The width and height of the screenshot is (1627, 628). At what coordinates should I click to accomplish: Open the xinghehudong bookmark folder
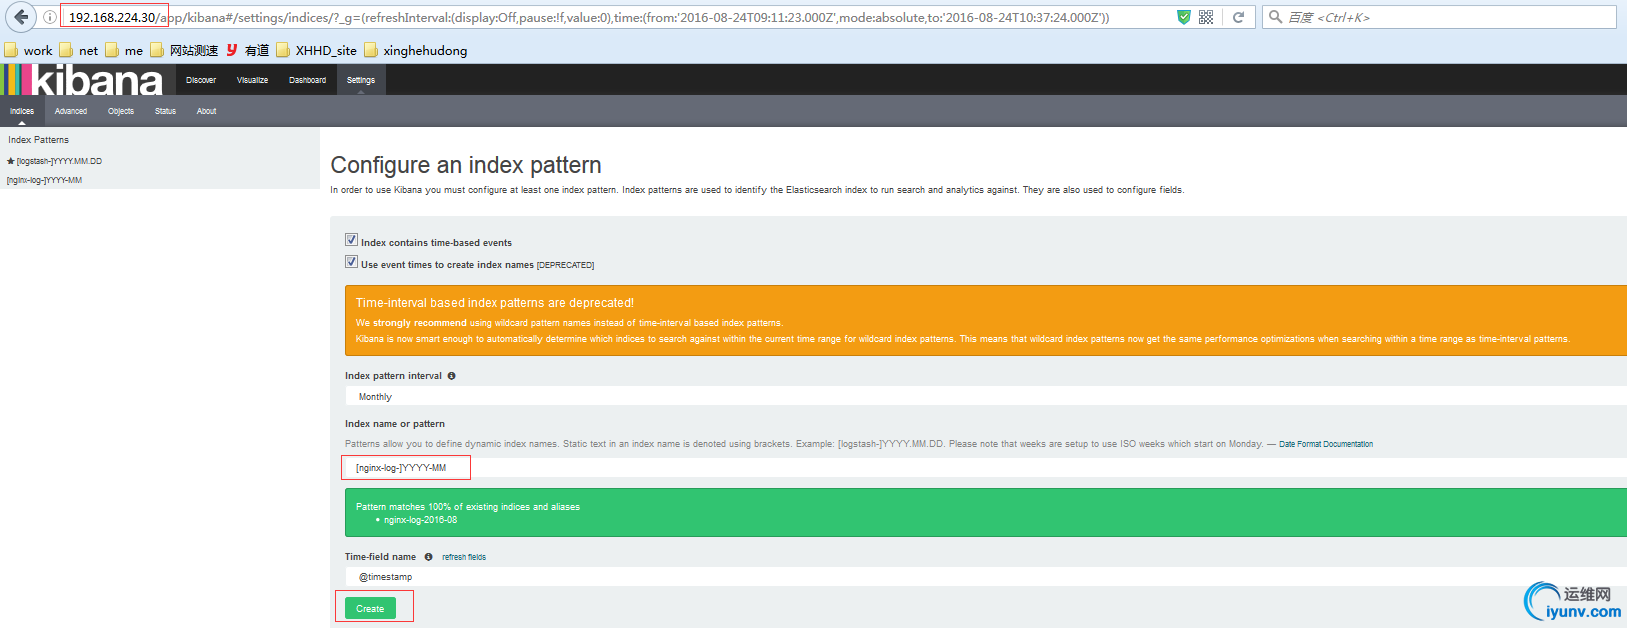point(415,50)
